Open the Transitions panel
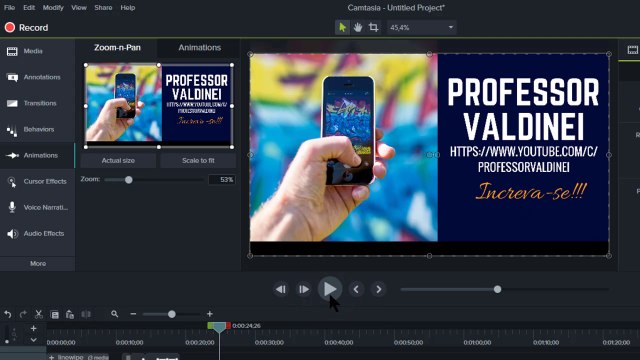Image resolution: width=640 pixels, height=360 pixels. tap(38, 103)
